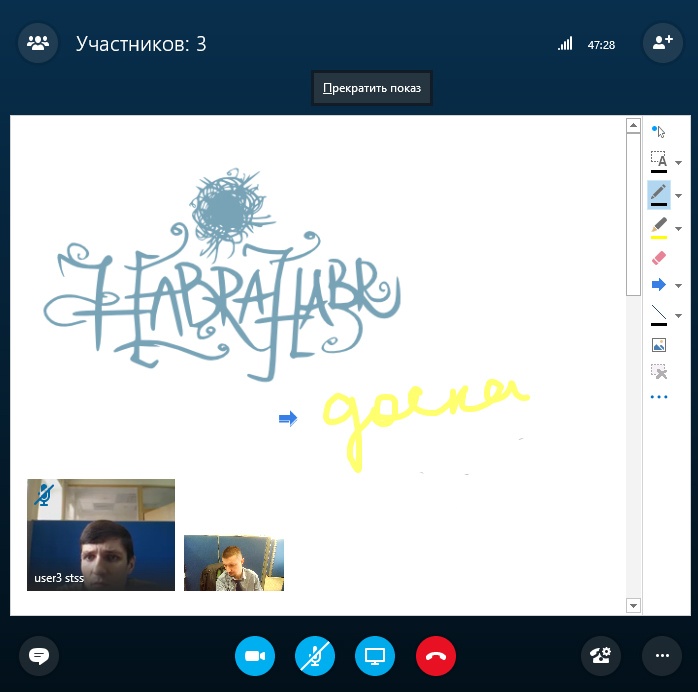Expand the pen color options arrow
Screen dimensions: 698x692
pyautogui.click(x=678, y=196)
